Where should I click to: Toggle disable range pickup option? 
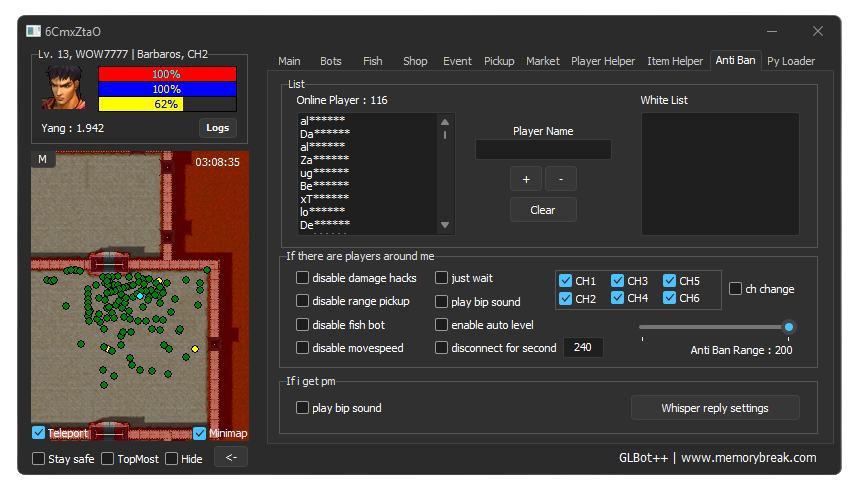(x=302, y=301)
